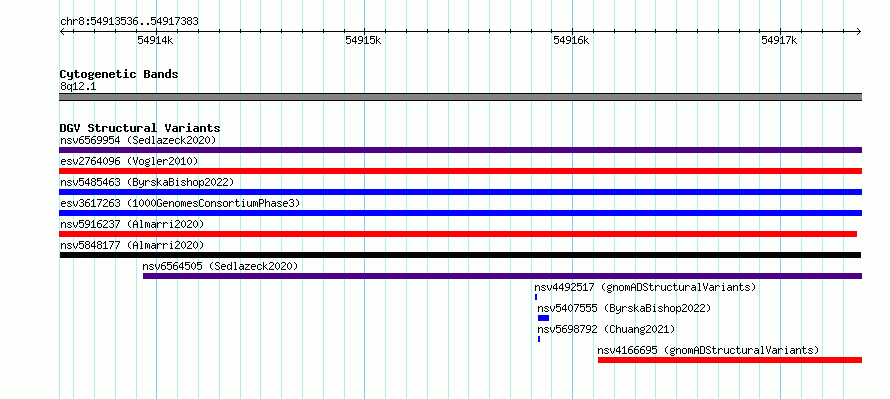The image size is (890, 399).
Task: Click the Cytogenetic Bands track title
Action: 119,74
